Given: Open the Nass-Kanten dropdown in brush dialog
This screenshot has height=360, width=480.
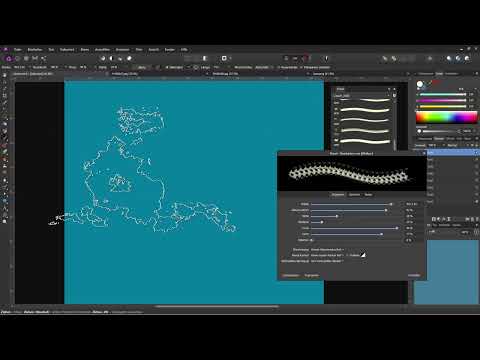Looking at the screenshot, I should coord(327,255).
